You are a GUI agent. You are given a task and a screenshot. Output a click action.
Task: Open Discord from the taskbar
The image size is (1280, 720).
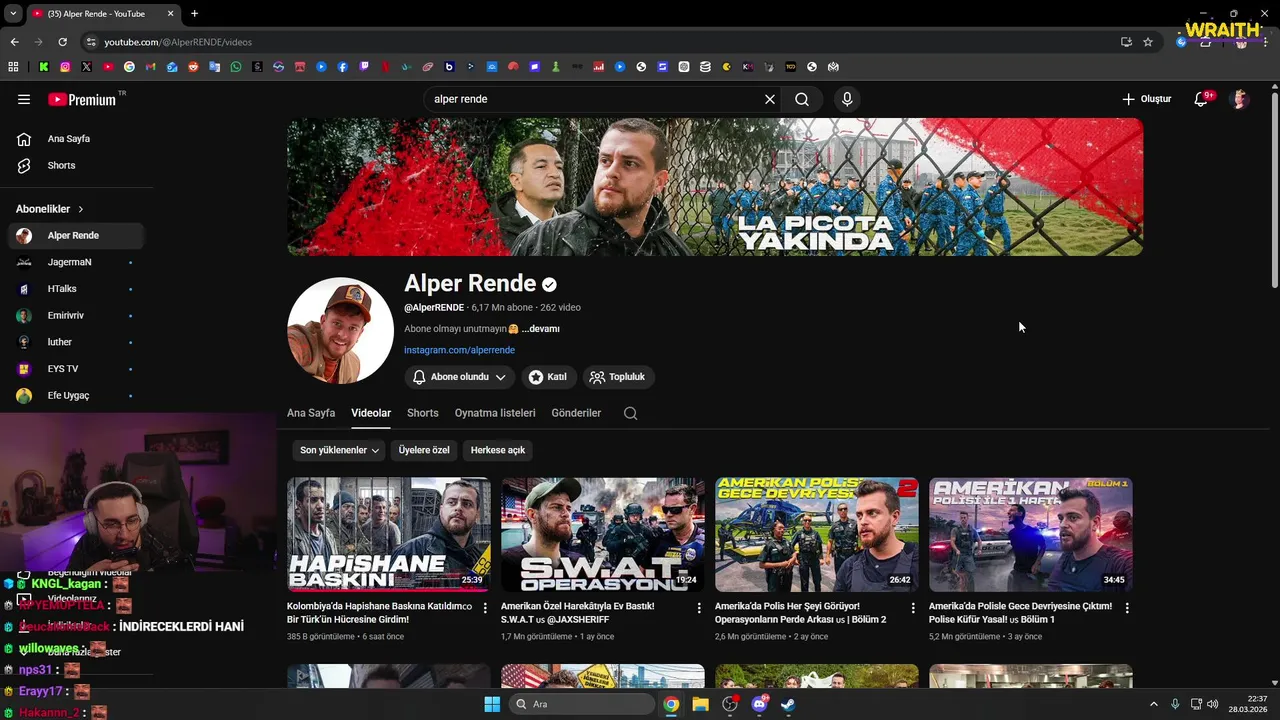pyautogui.click(x=759, y=704)
